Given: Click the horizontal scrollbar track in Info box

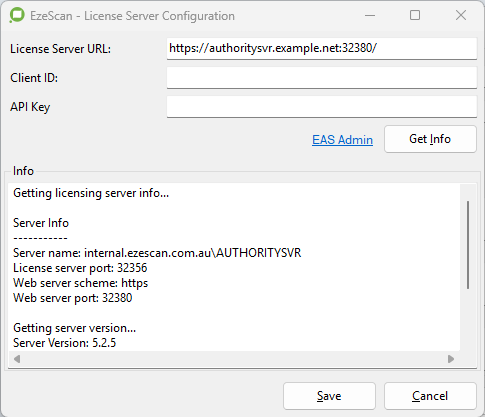Looking at the screenshot, I should (234, 359).
